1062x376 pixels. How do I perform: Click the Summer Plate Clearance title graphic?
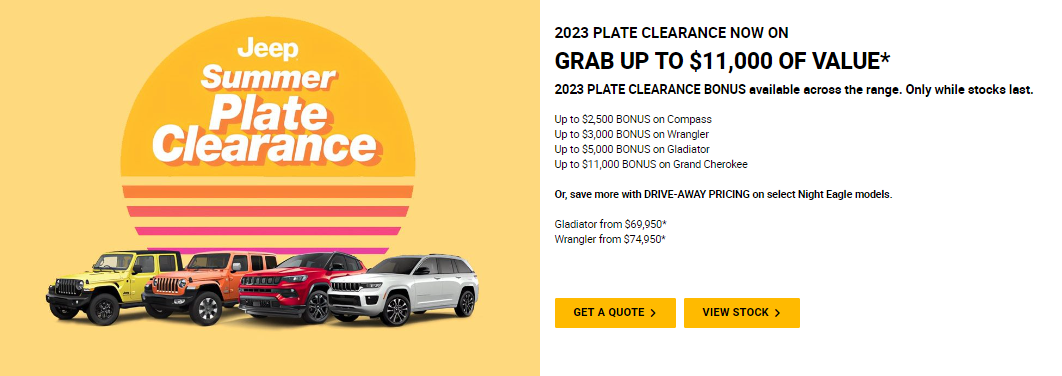pos(266,112)
